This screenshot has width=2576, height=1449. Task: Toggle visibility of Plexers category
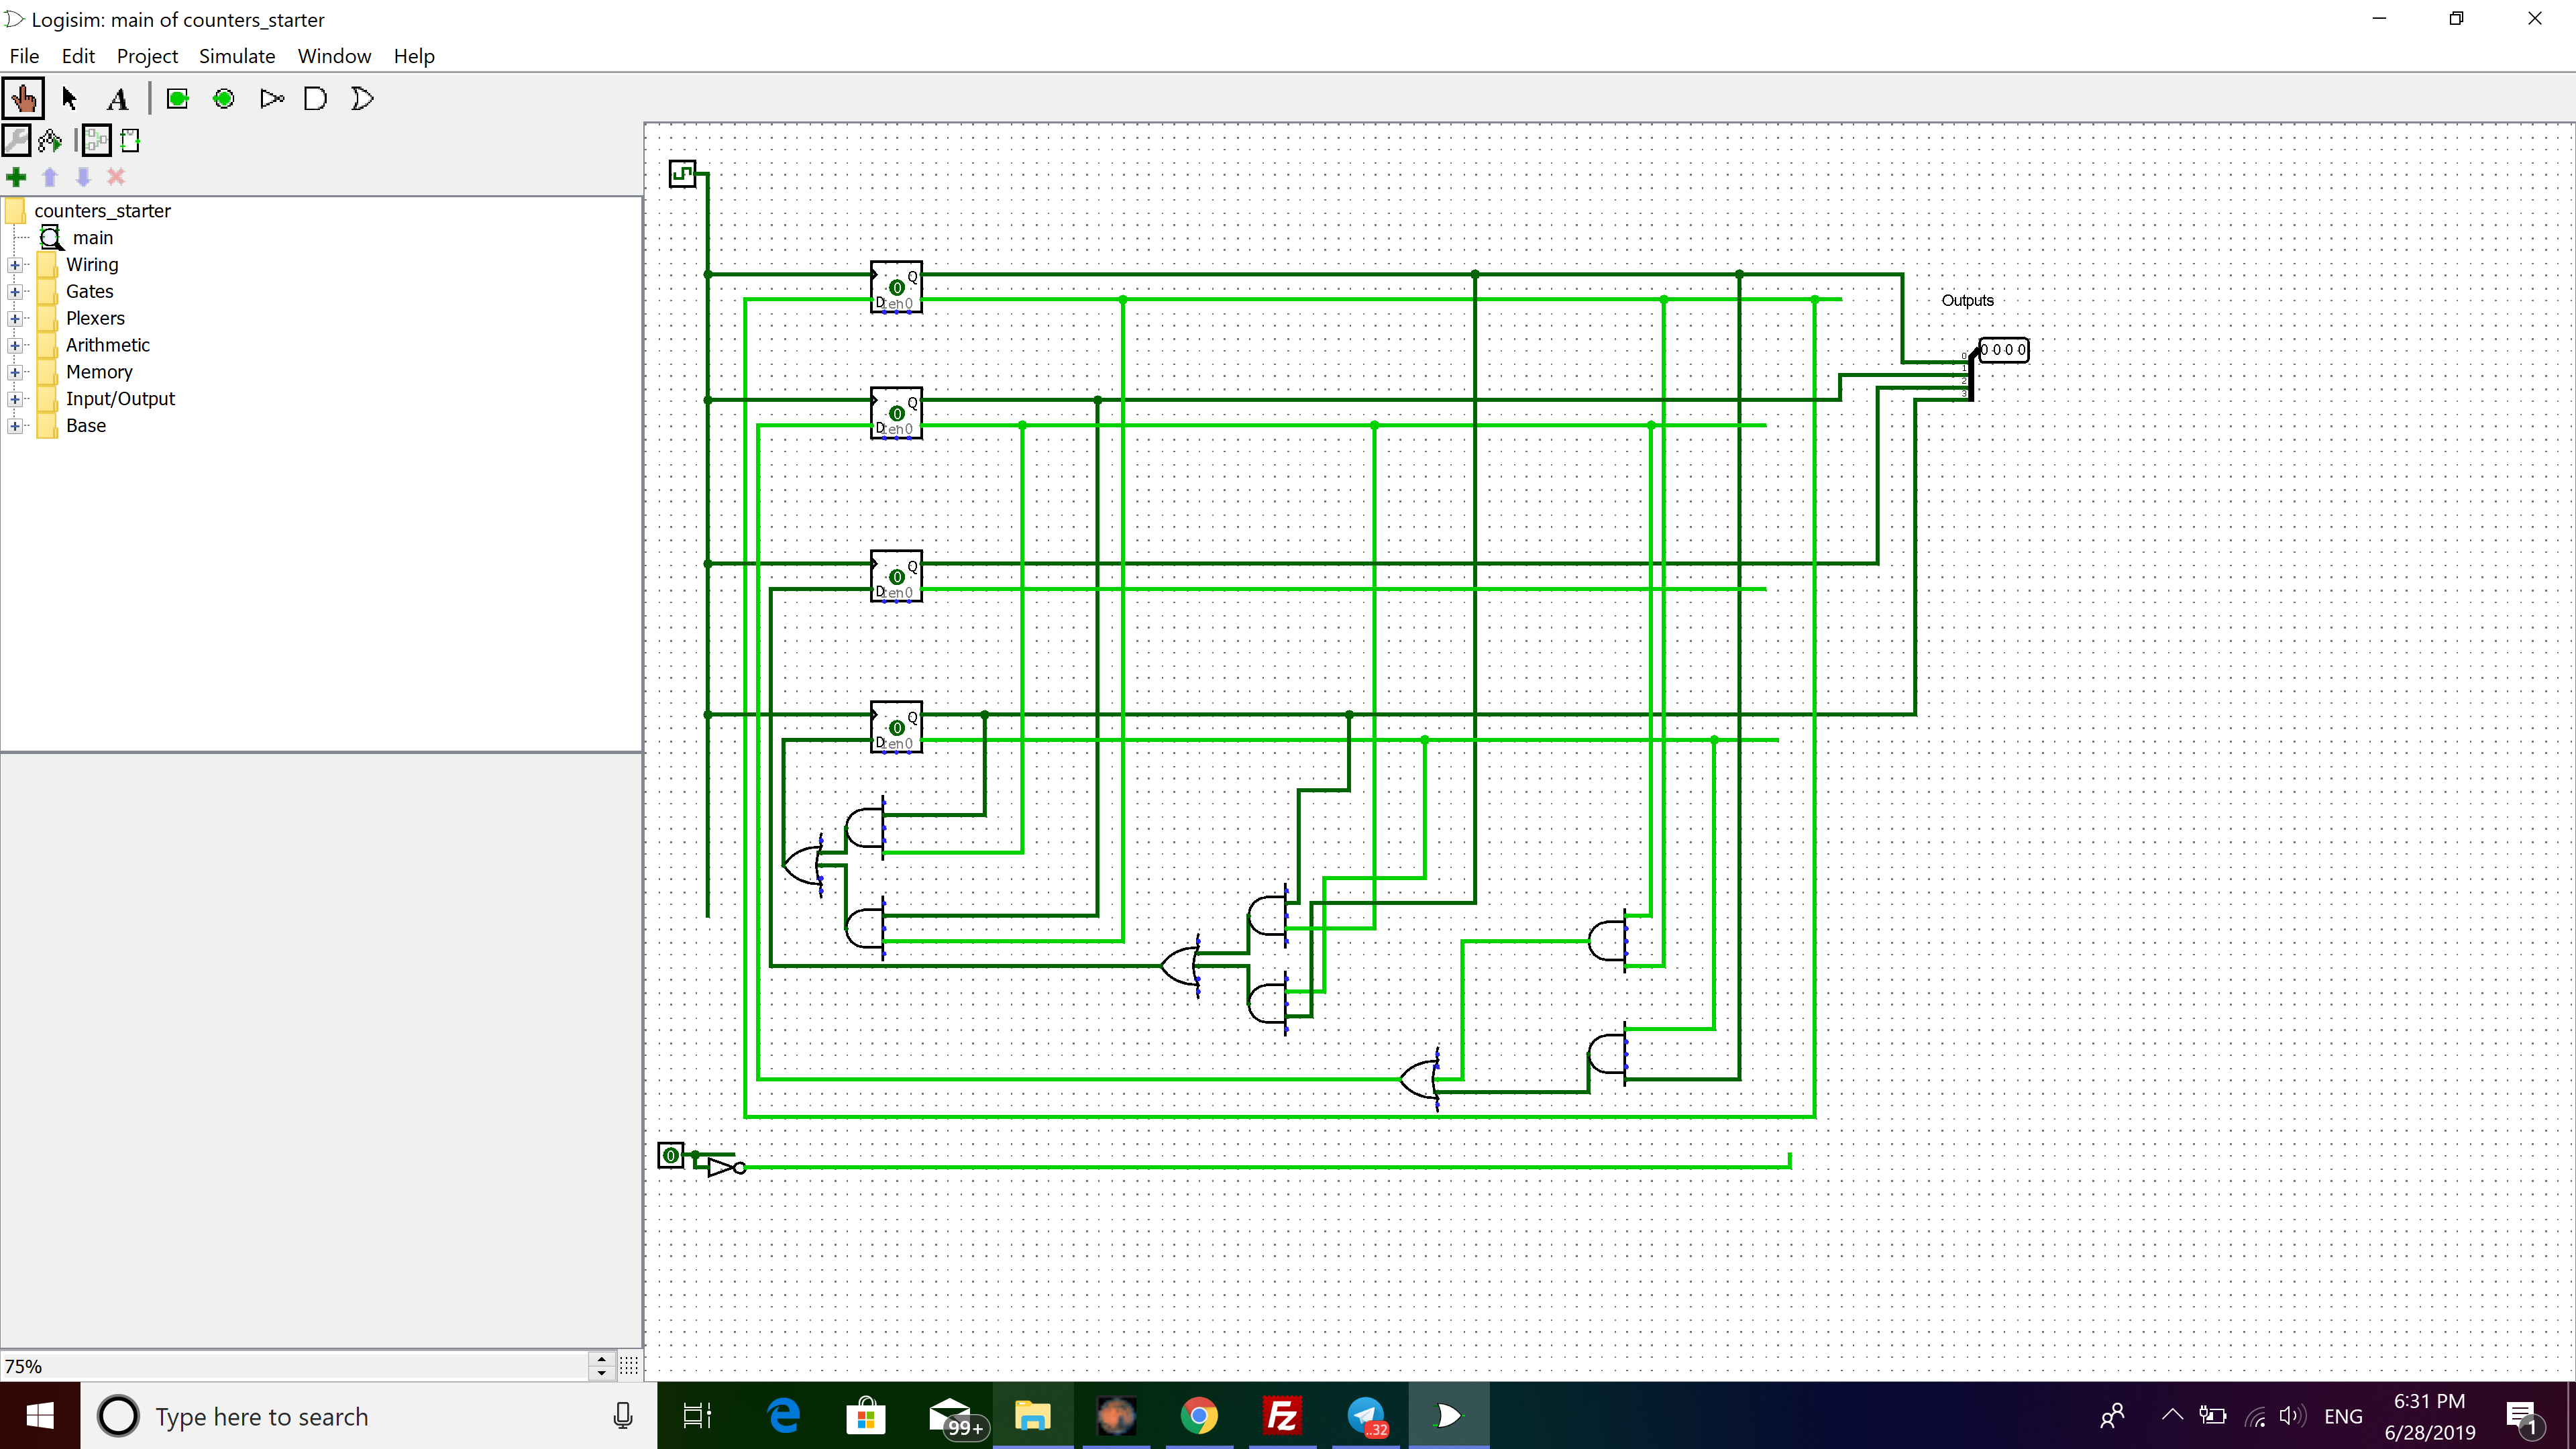(14, 317)
